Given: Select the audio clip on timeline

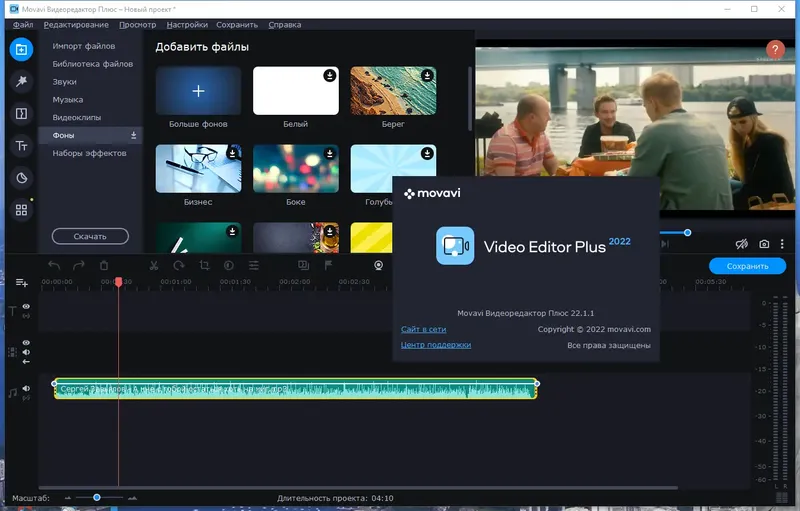Looking at the screenshot, I should coord(295,389).
